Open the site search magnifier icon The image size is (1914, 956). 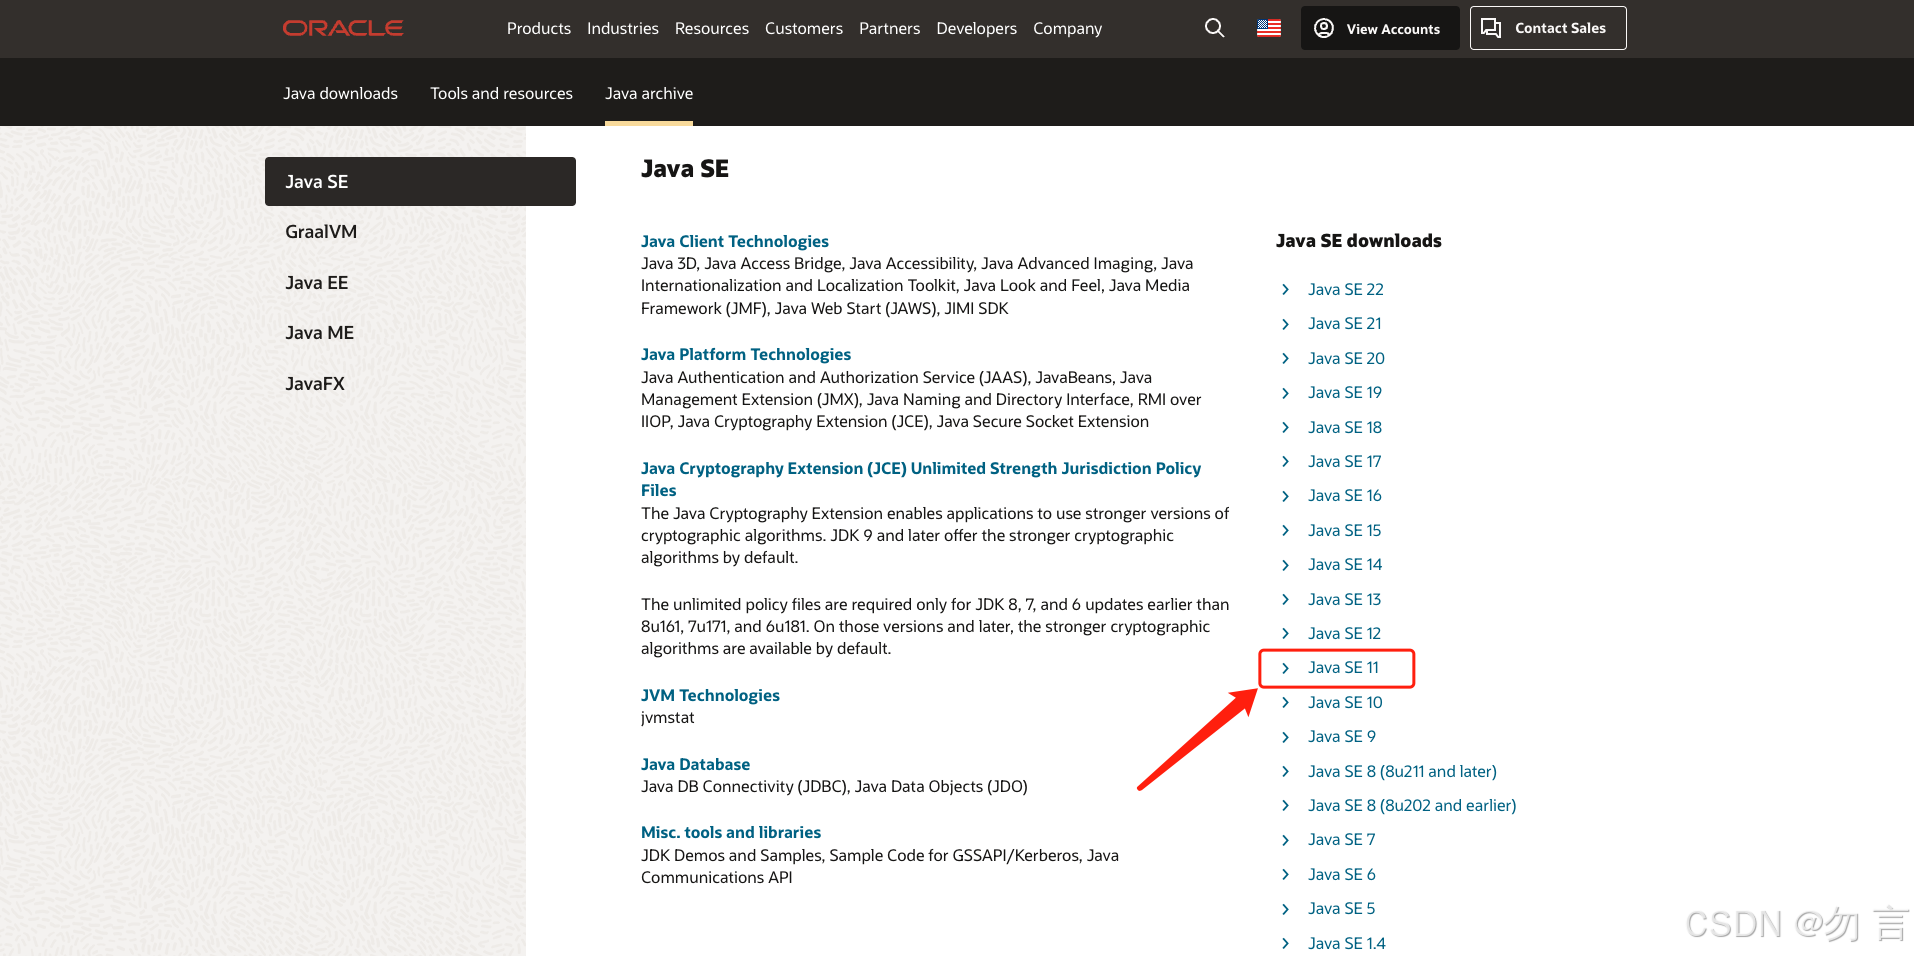tap(1214, 28)
